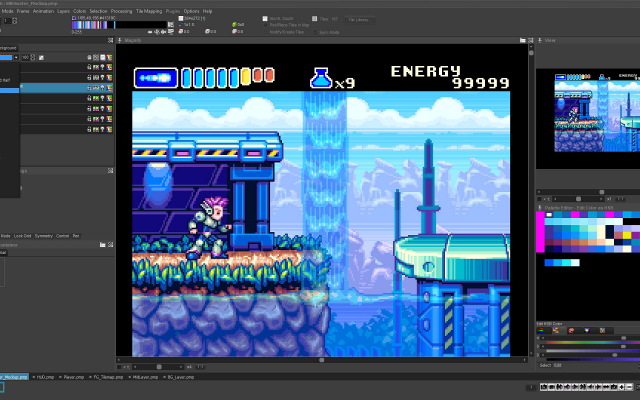Open the Tile Mapping menu
Screen dimensions: 640x400
149,11
